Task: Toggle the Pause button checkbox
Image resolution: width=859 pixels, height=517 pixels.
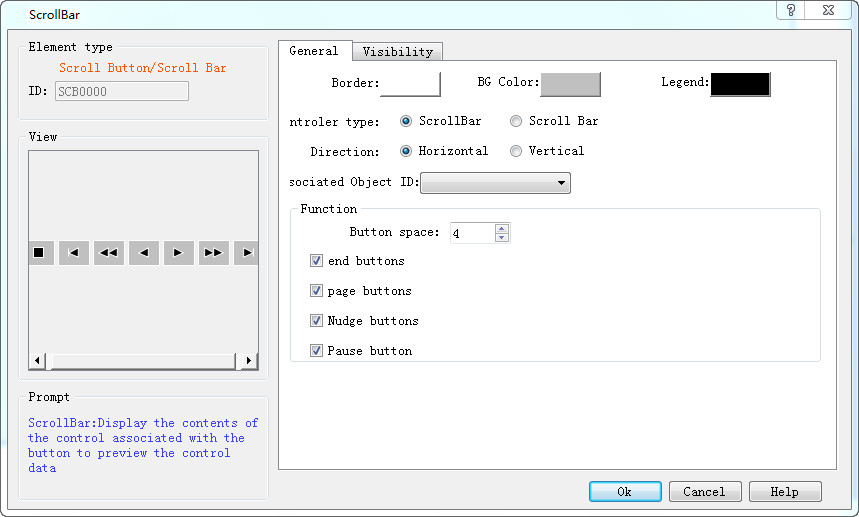Action: pos(316,351)
